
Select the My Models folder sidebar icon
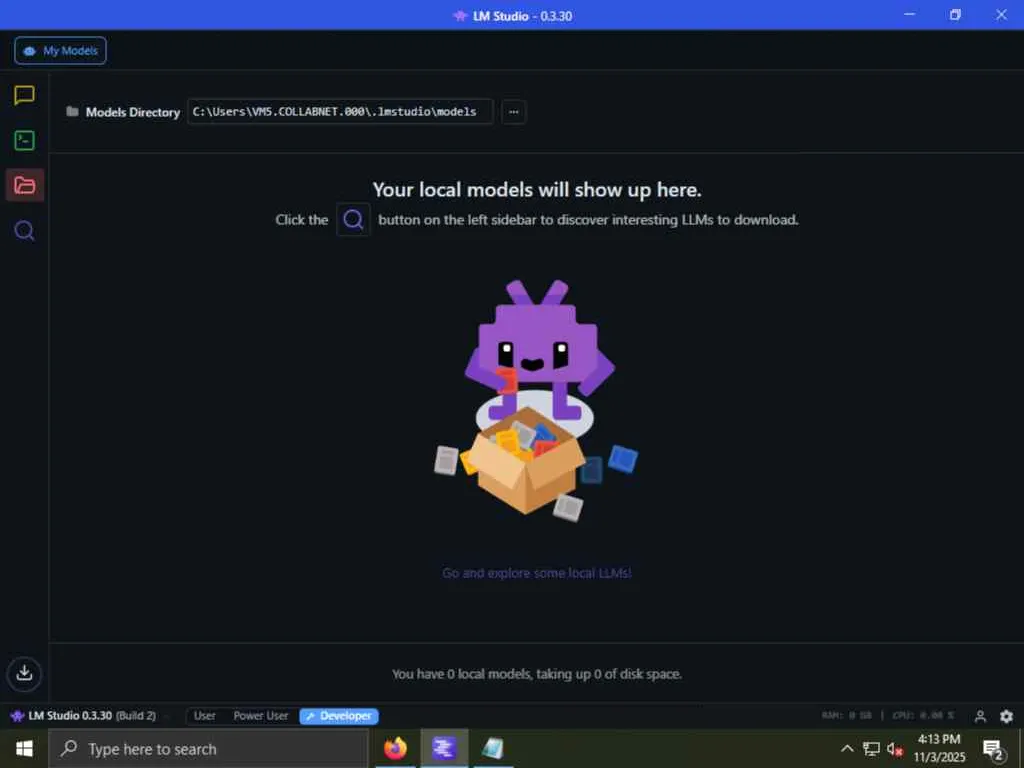[x=25, y=185]
